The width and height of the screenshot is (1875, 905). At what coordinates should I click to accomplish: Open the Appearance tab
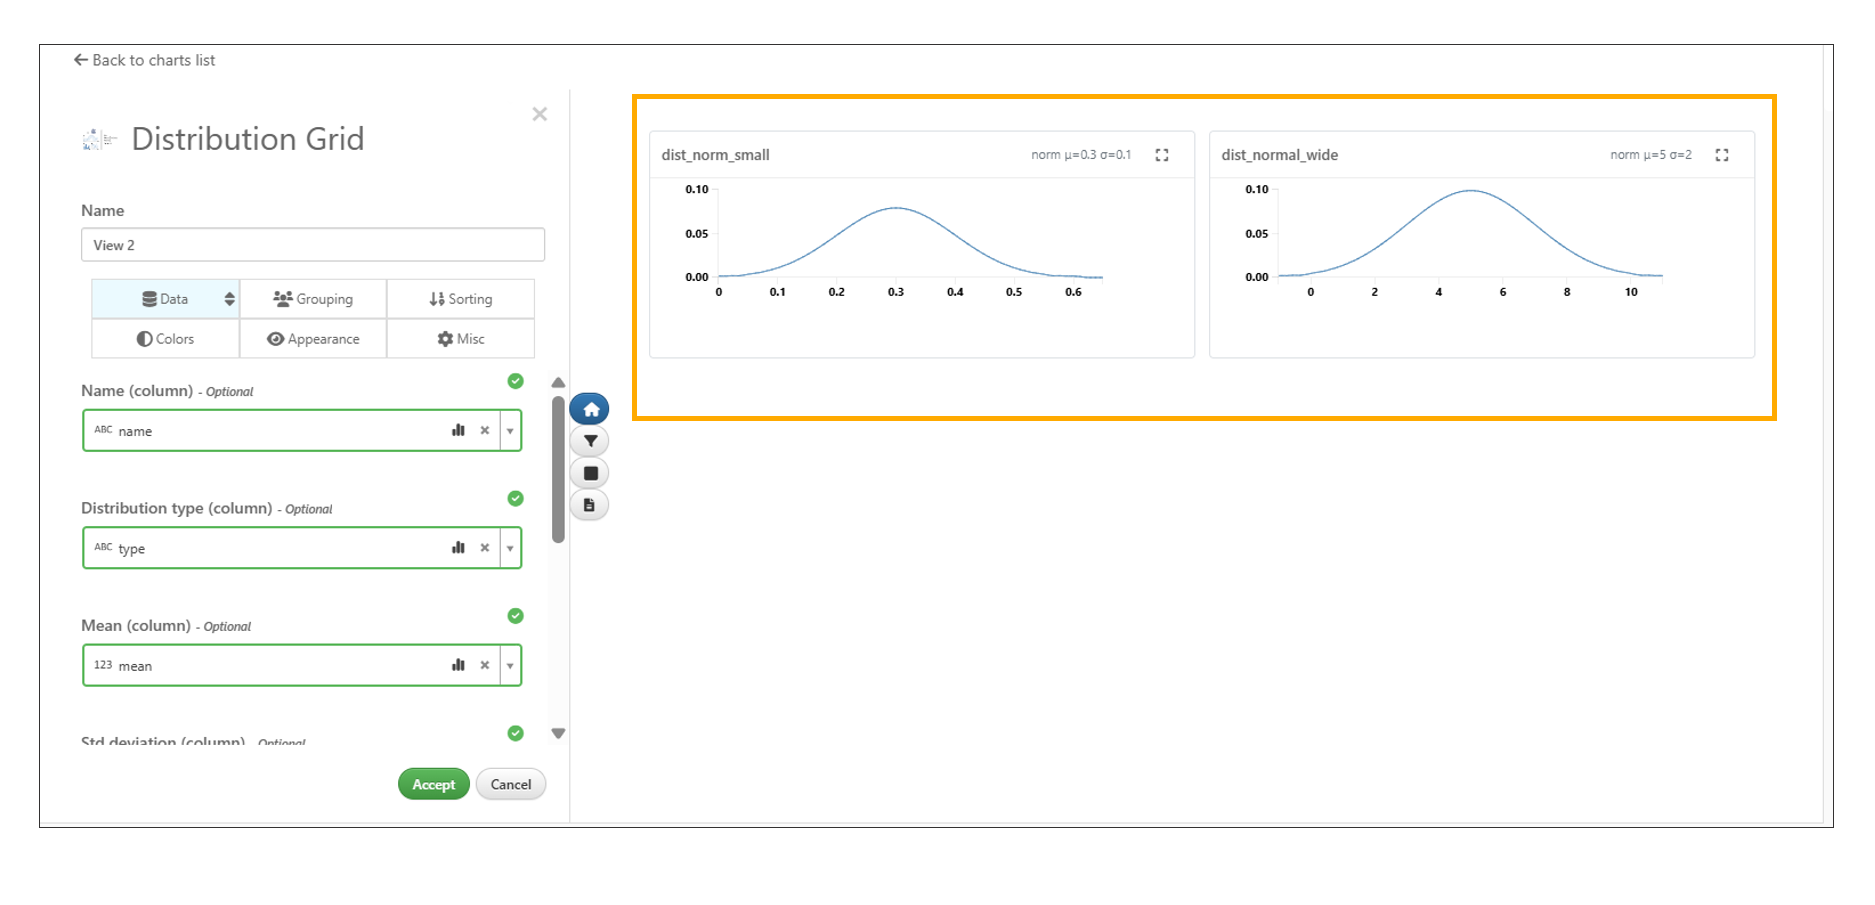click(313, 339)
